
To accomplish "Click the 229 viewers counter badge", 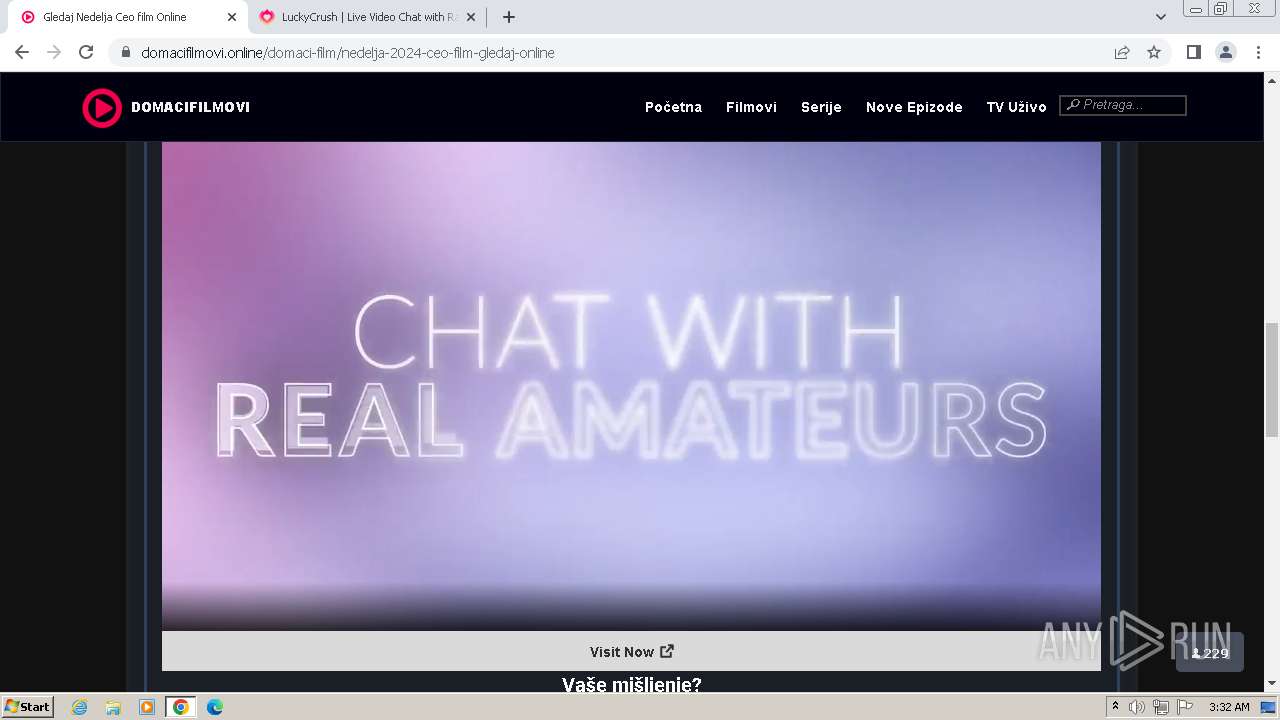I will pos(1210,653).
